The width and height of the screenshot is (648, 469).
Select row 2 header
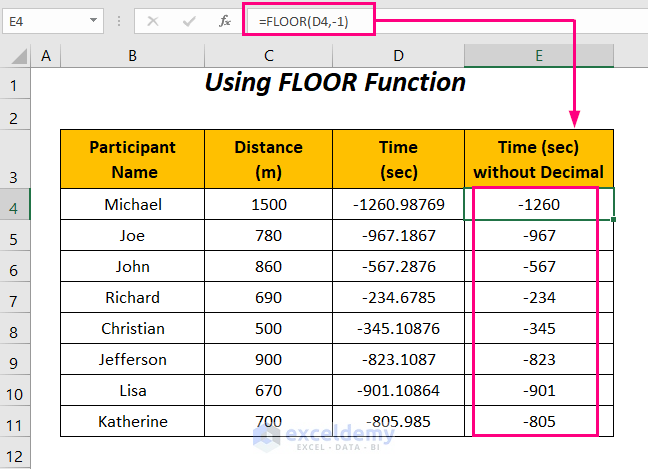coord(14,115)
